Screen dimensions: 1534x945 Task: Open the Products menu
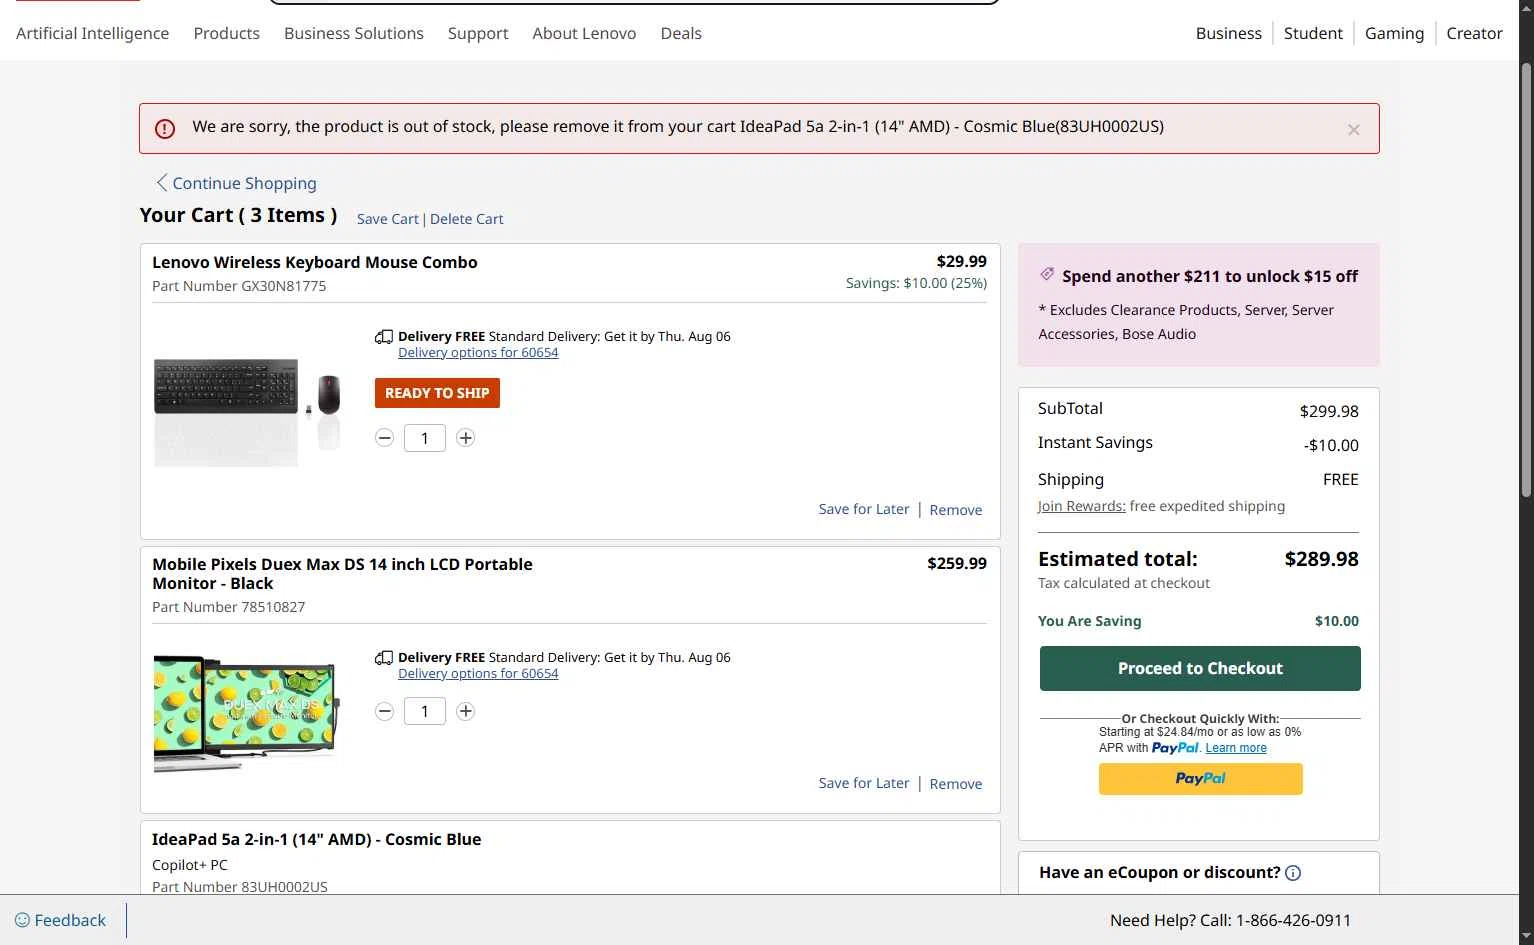227,33
